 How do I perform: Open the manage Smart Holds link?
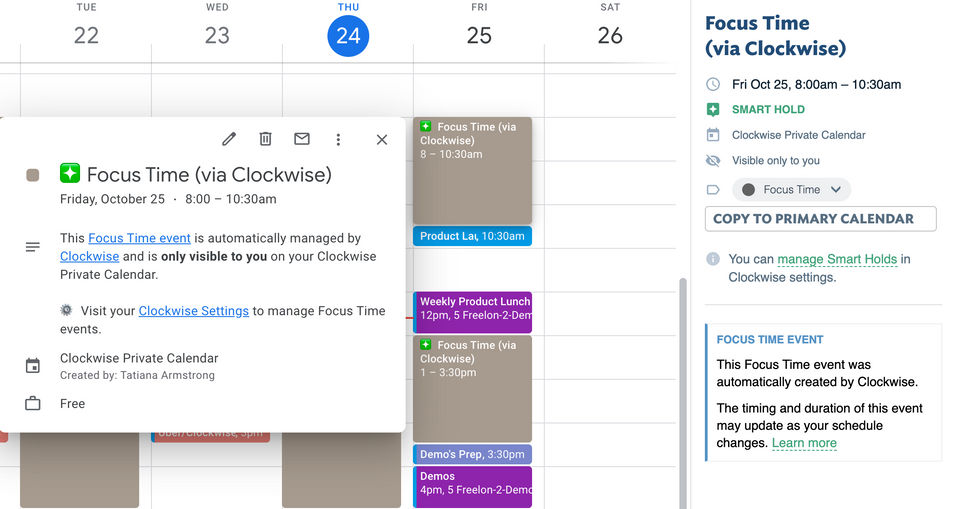click(837, 259)
